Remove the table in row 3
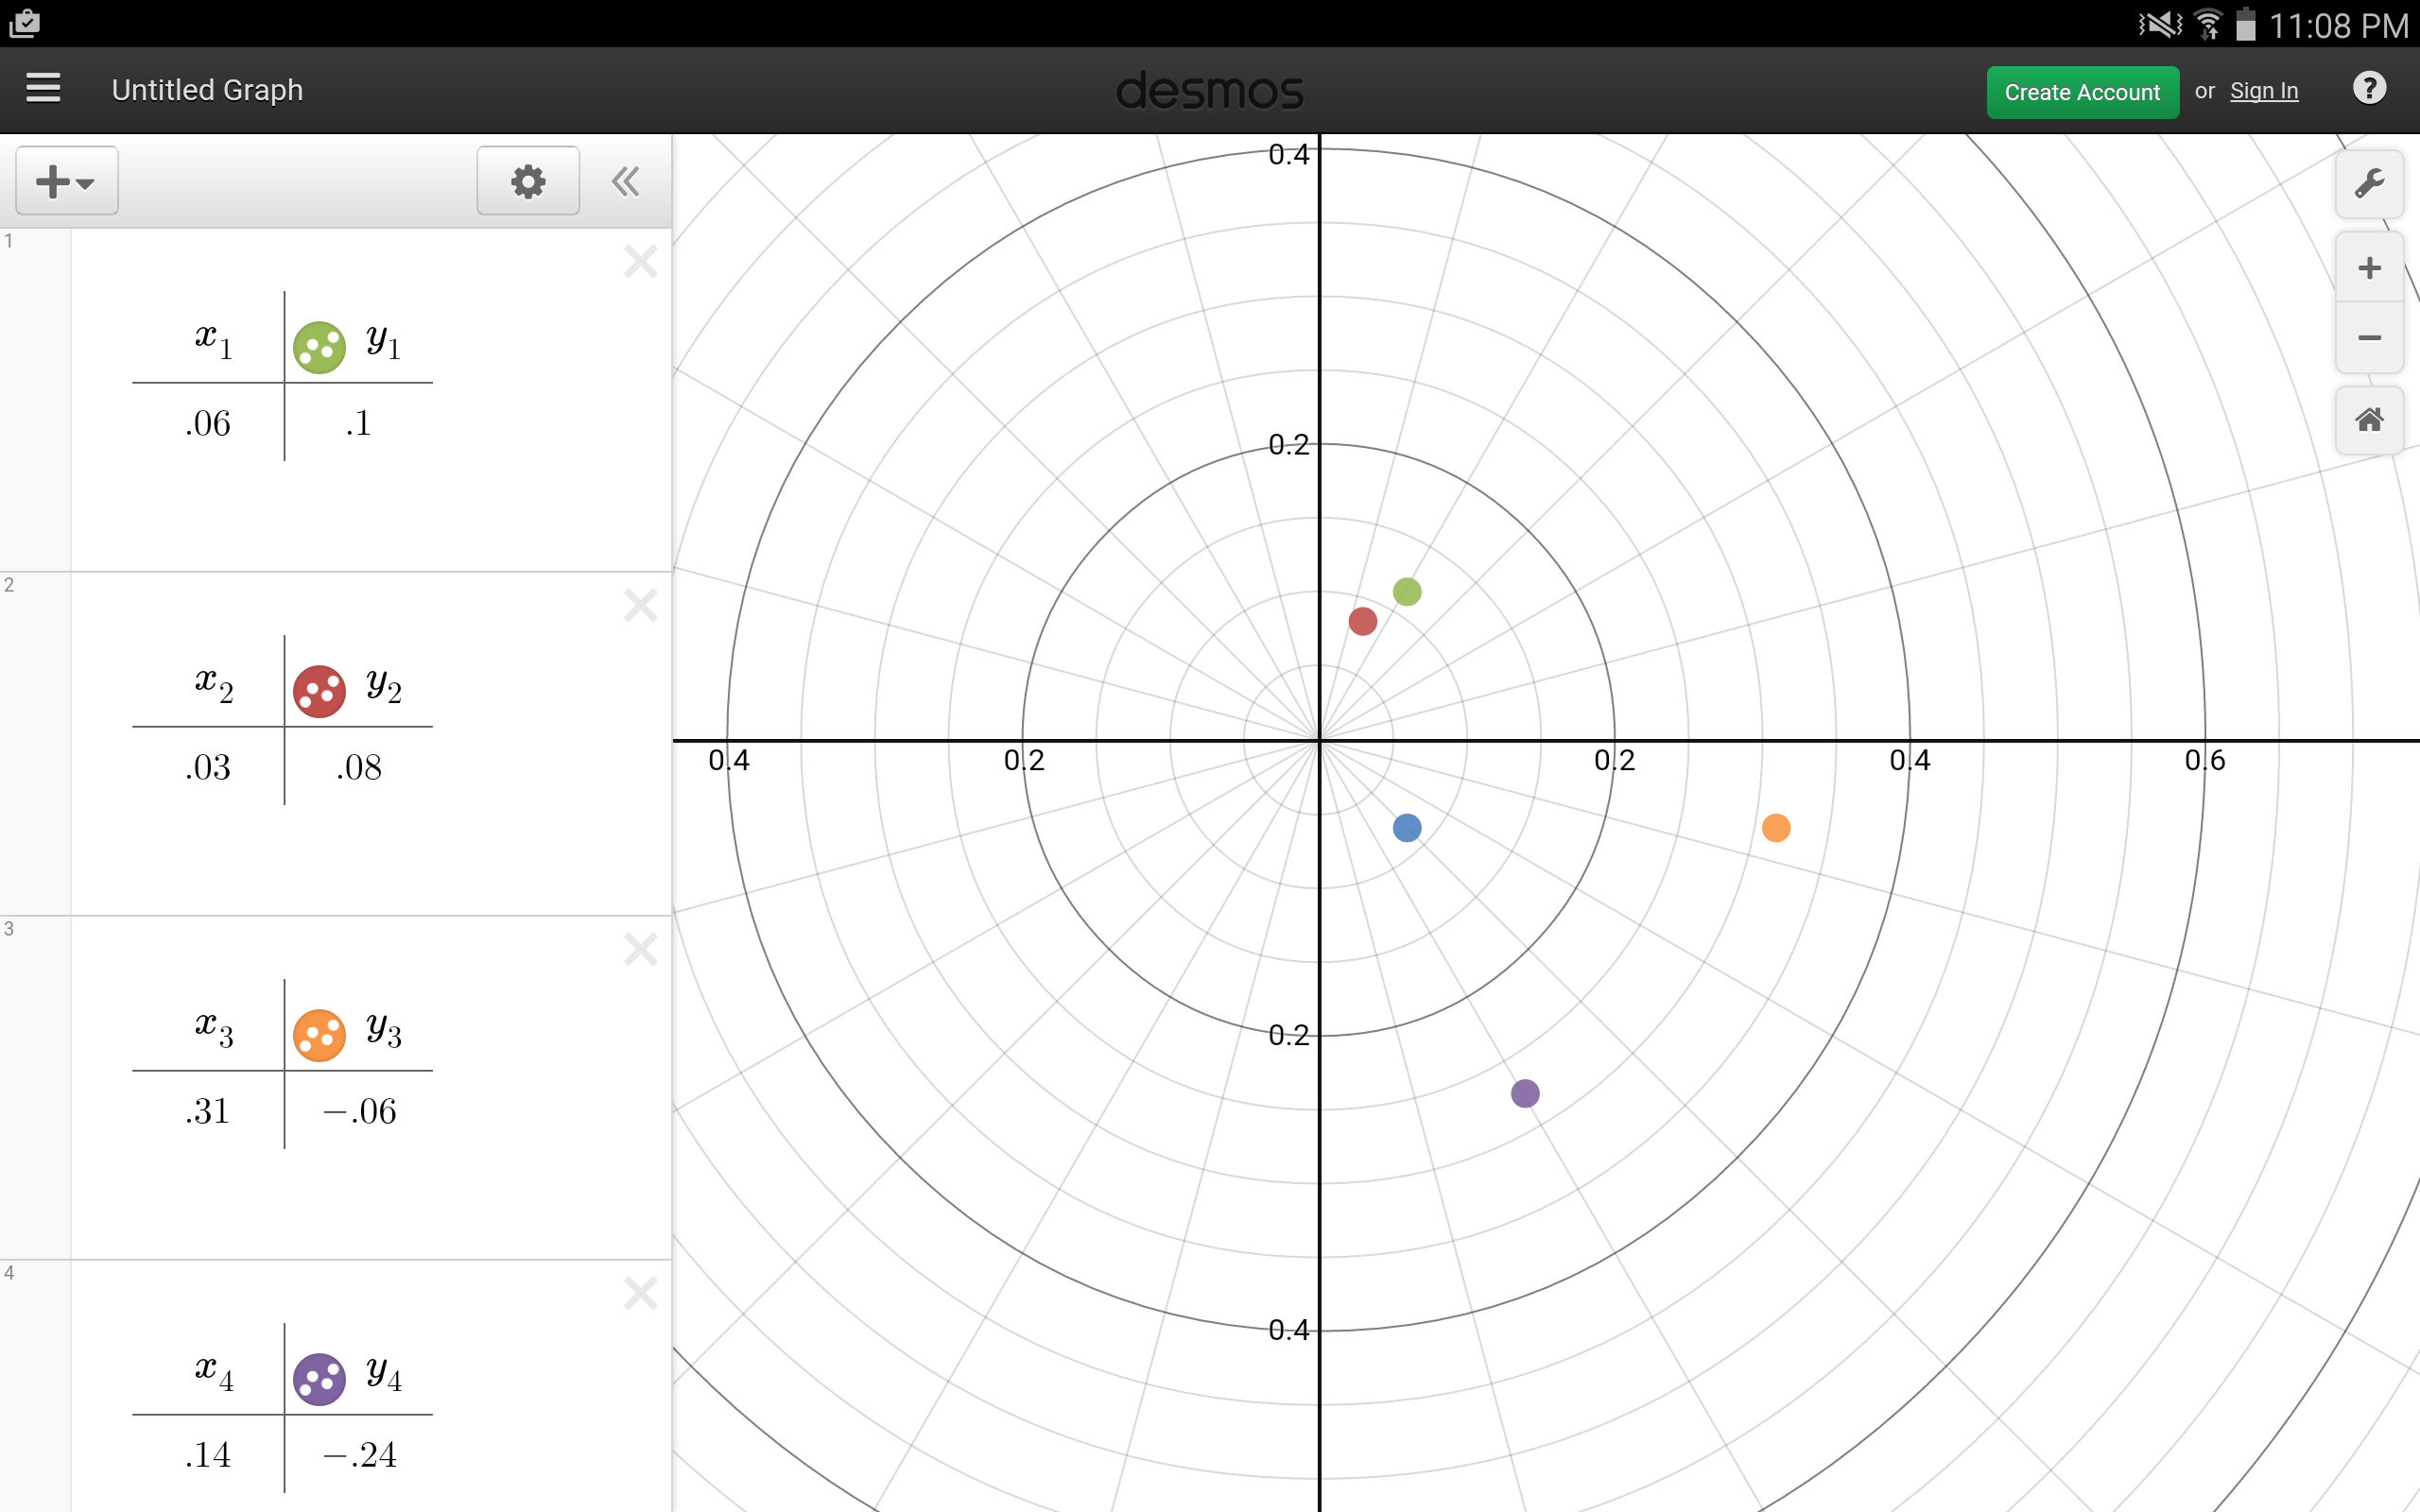Image resolution: width=2420 pixels, height=1512 pixels. coord(640,949)
